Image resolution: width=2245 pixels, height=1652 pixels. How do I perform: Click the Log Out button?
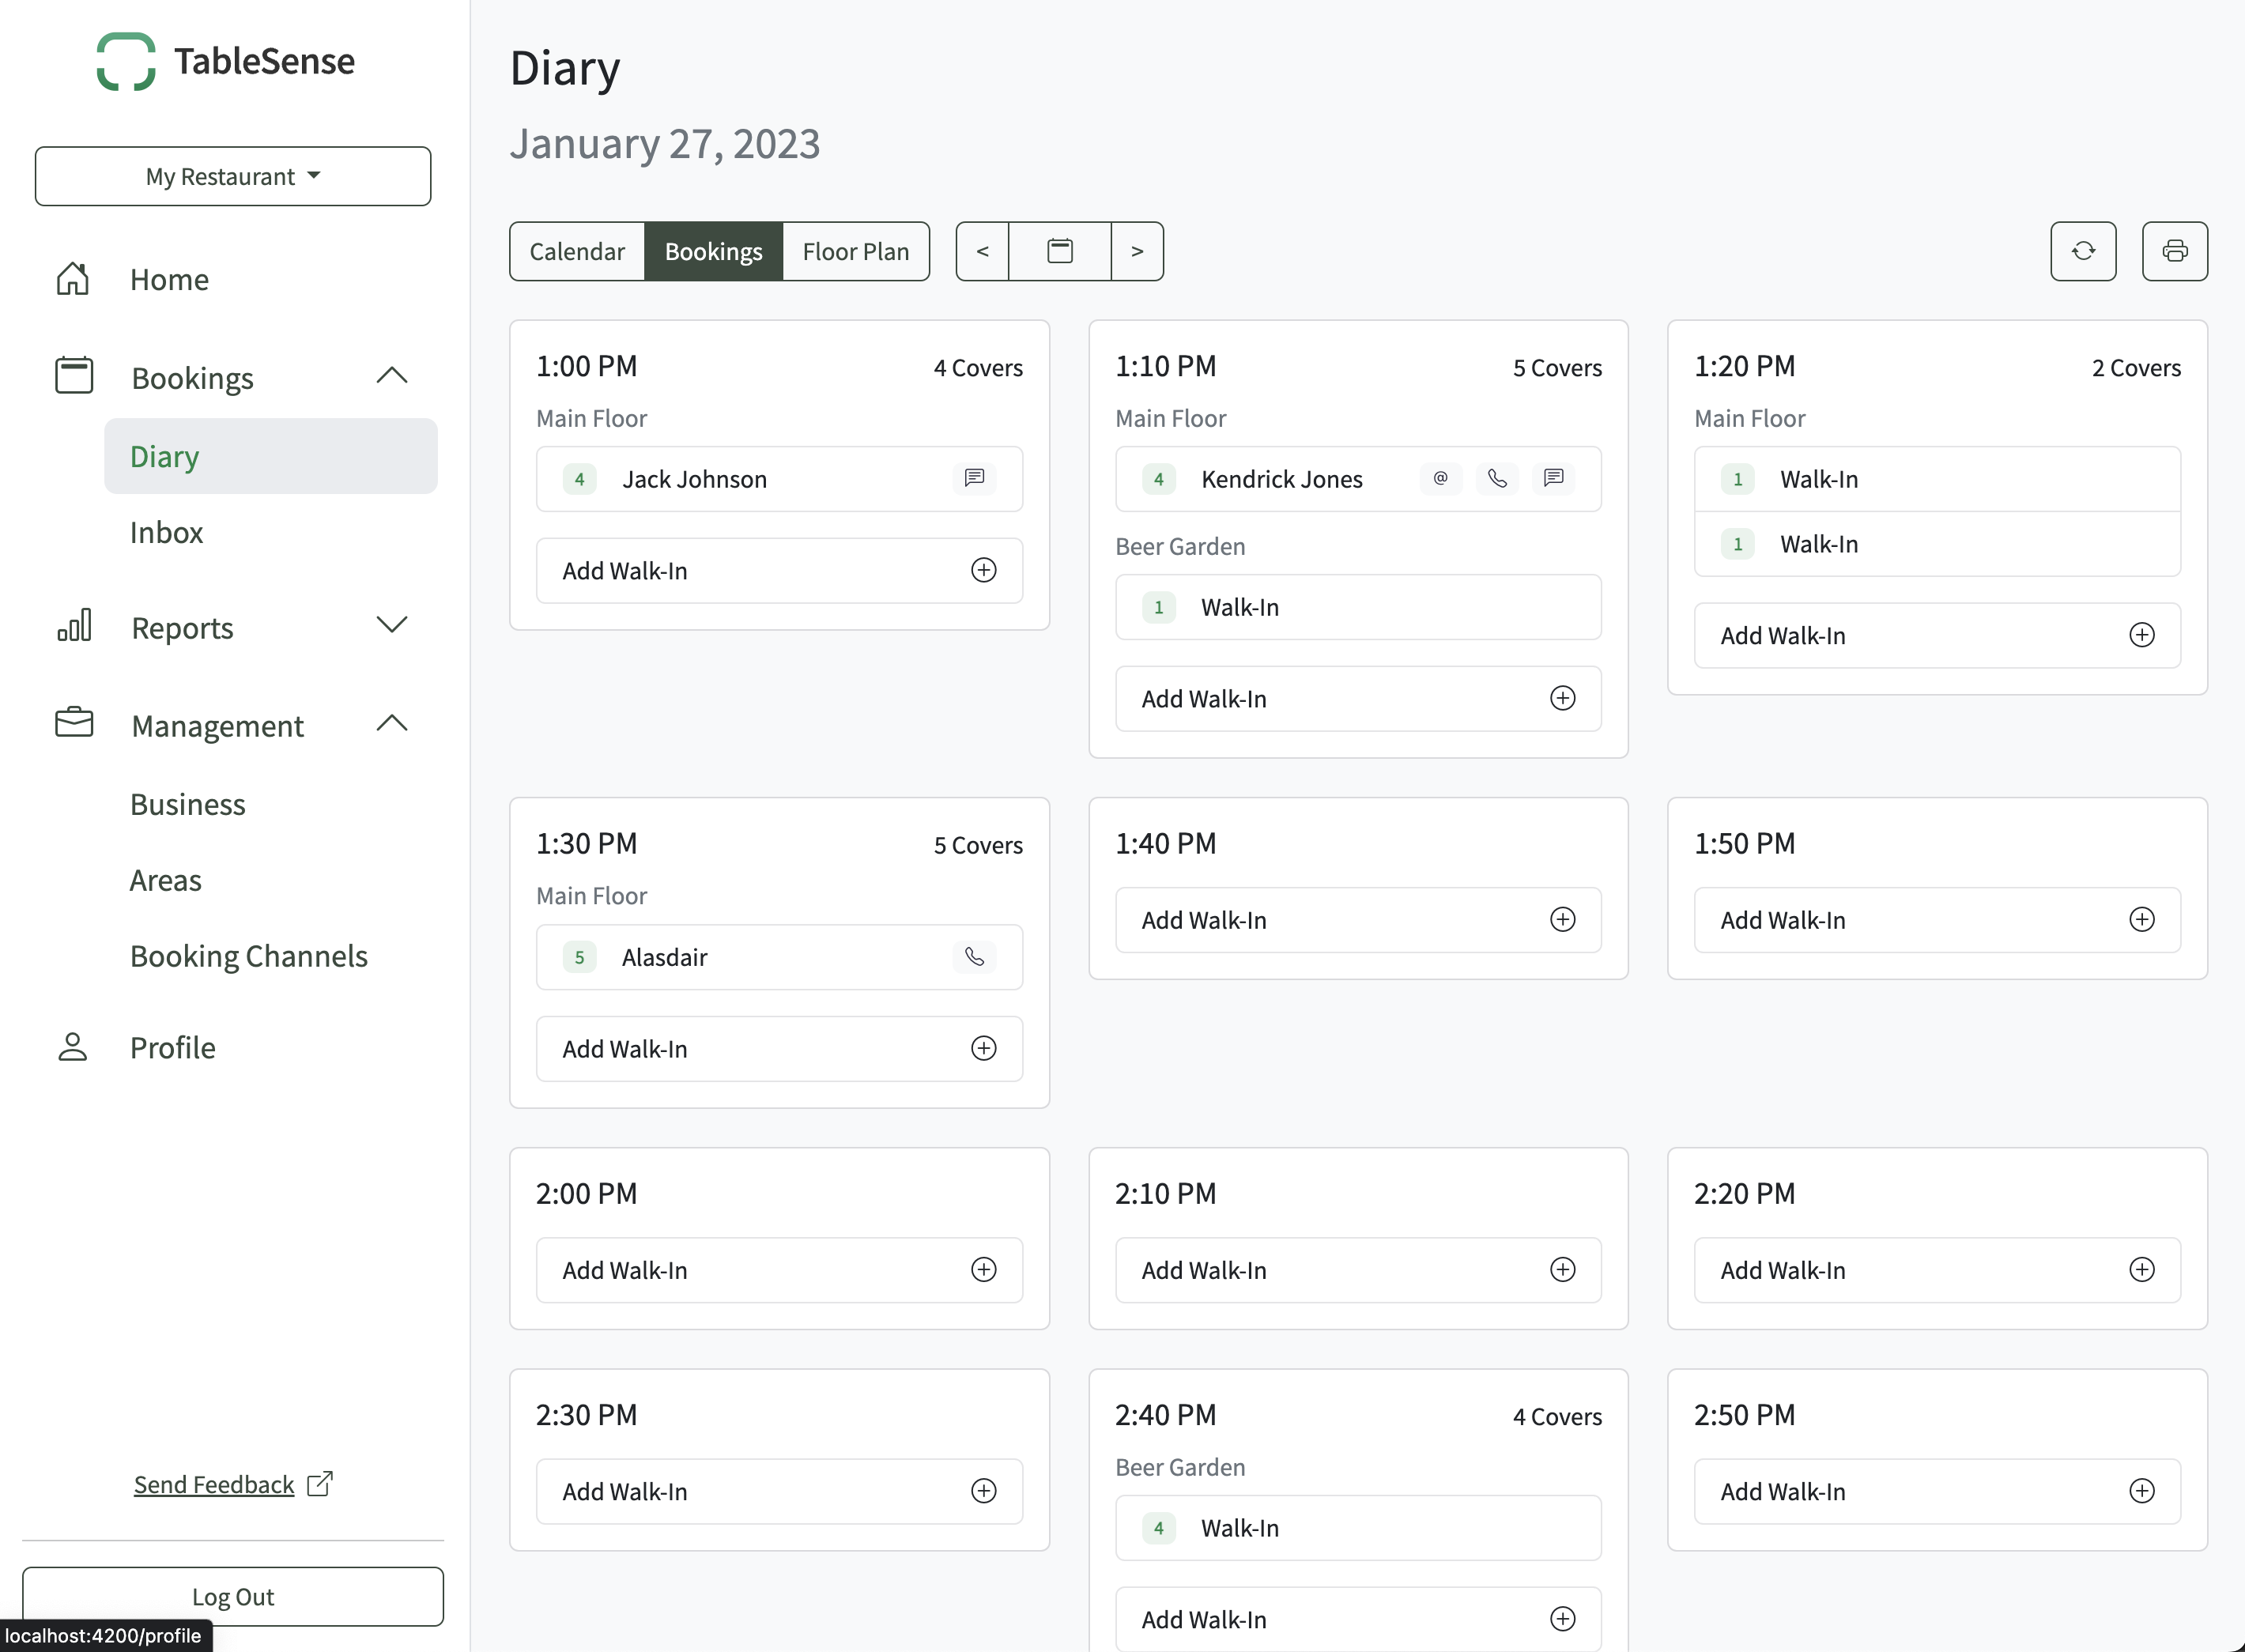click(x=232, y=1596)
